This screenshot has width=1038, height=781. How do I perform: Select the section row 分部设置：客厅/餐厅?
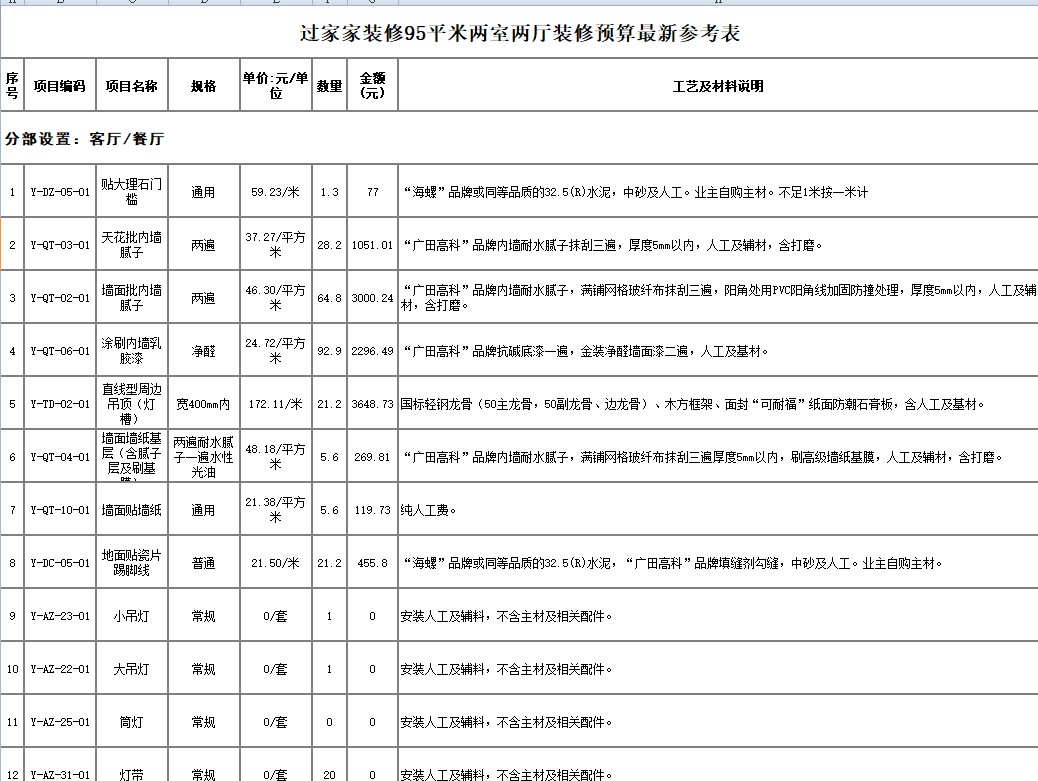coord(519,138)
